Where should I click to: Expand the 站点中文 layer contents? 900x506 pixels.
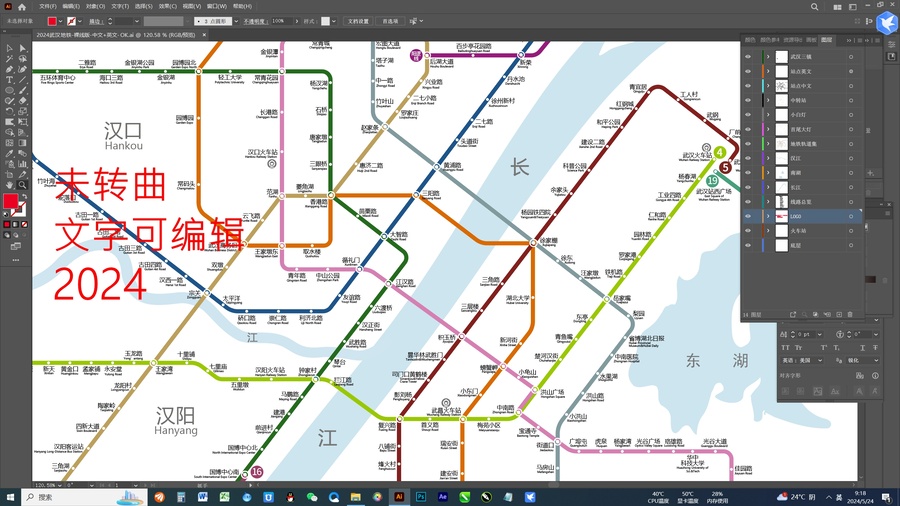(x=768, y=85)
